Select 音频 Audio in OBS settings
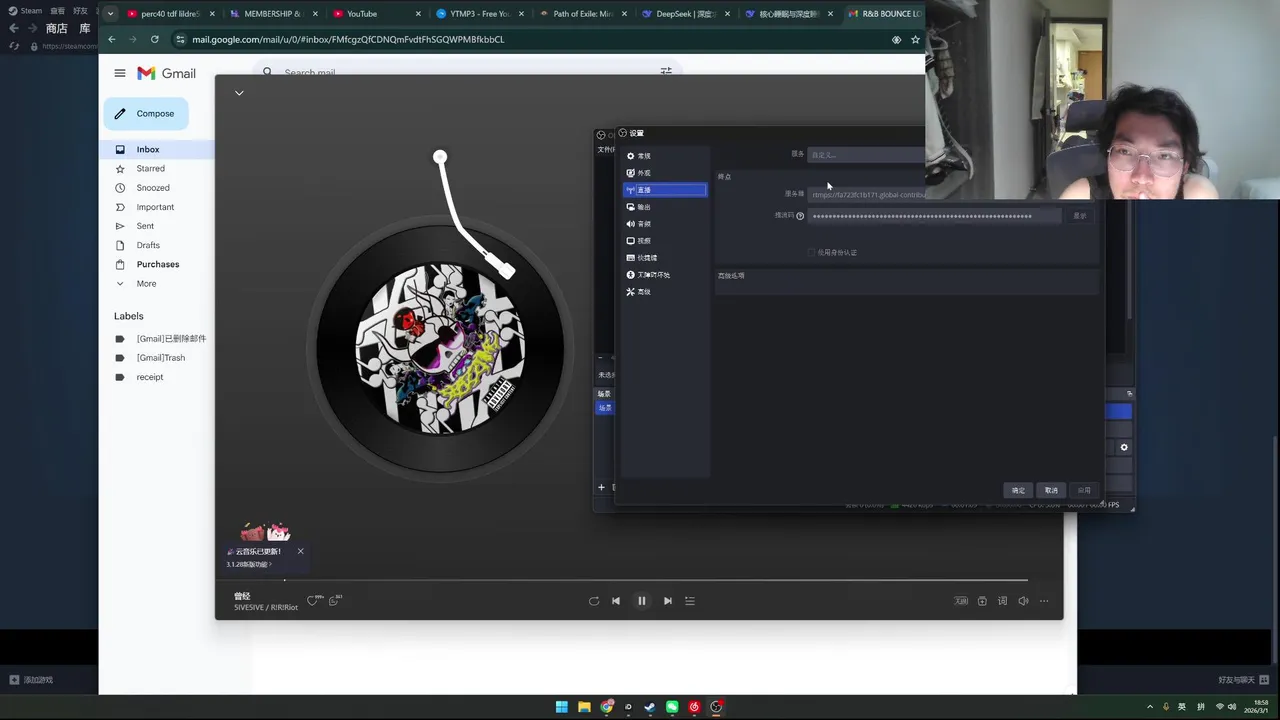The image size is (1280, 720). (665, 224)
